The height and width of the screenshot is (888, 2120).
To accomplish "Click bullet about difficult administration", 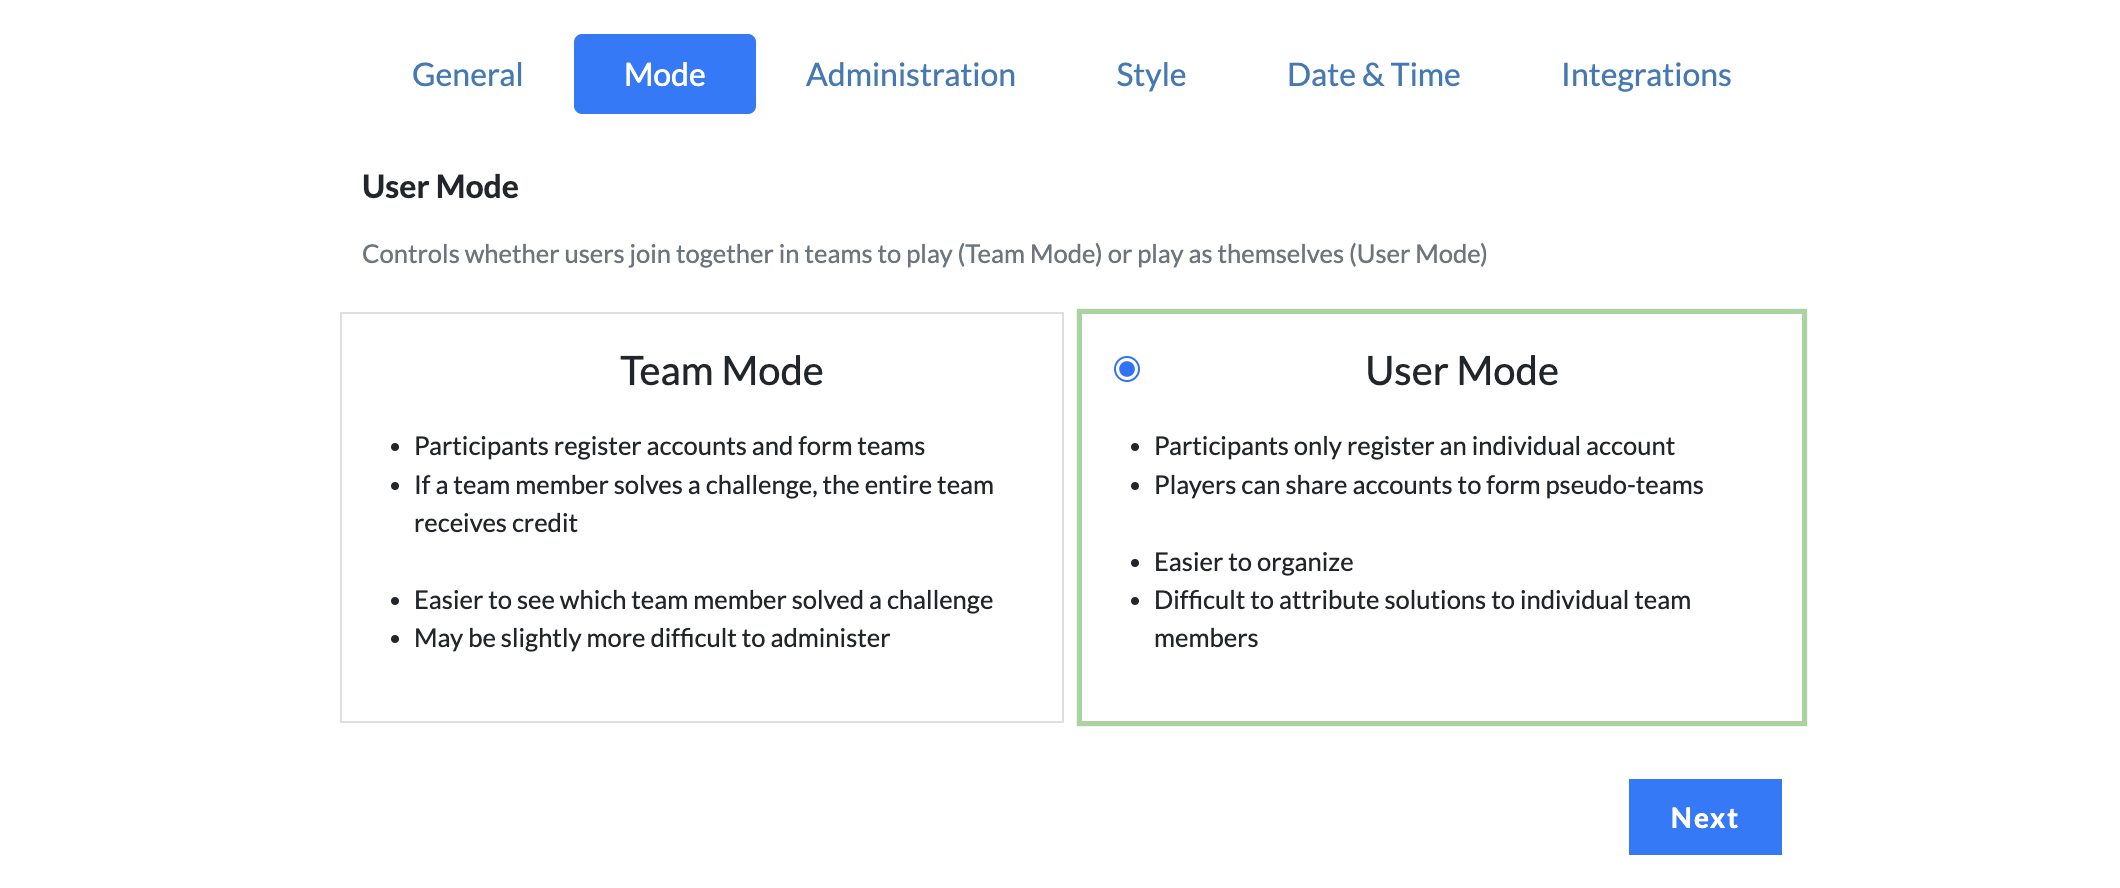I will pos(650,638).
